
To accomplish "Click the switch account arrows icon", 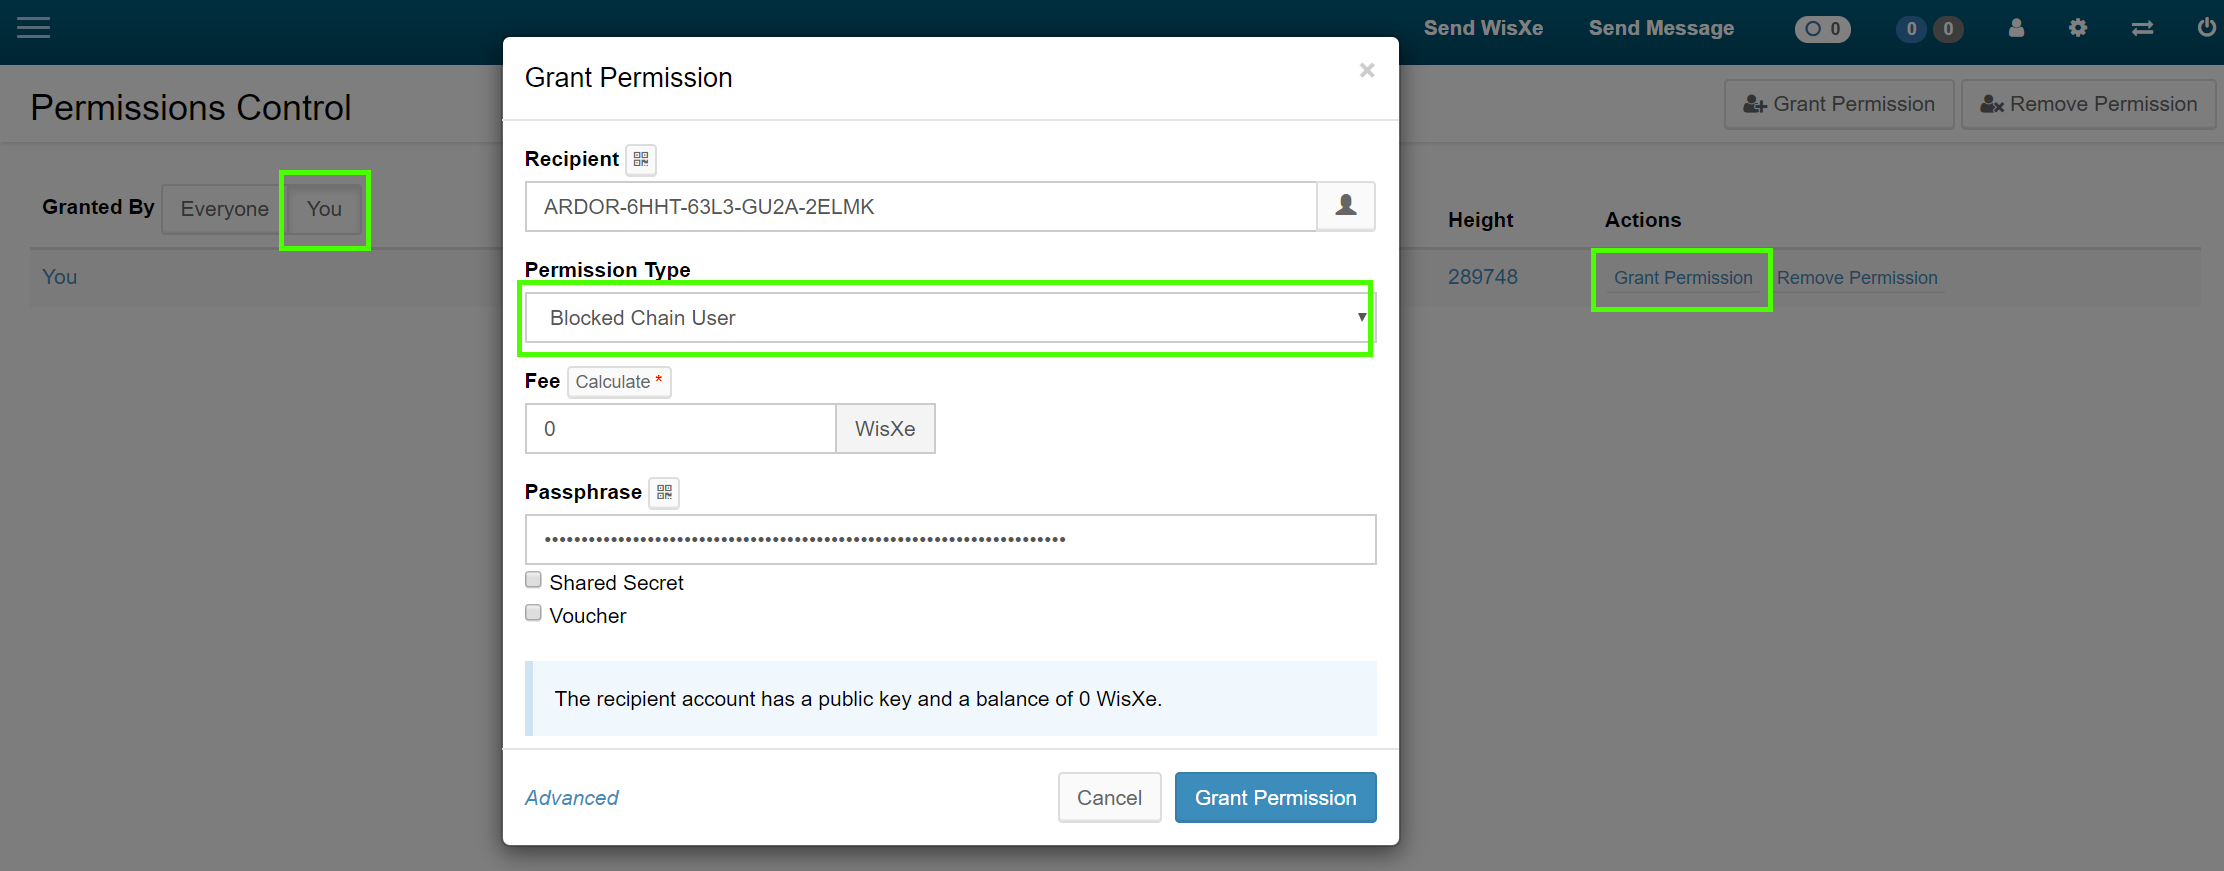I will tap(2142, 28).
